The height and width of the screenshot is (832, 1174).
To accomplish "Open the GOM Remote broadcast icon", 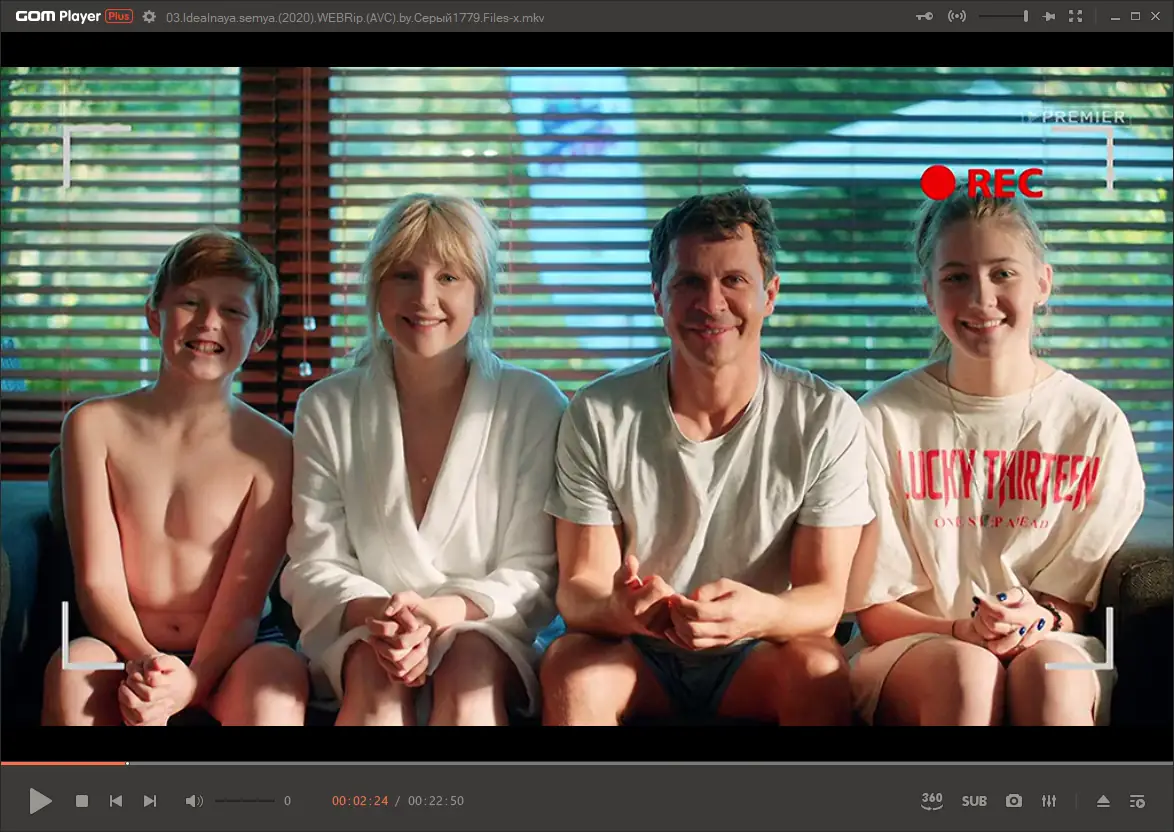I will (x=957, y=16).
